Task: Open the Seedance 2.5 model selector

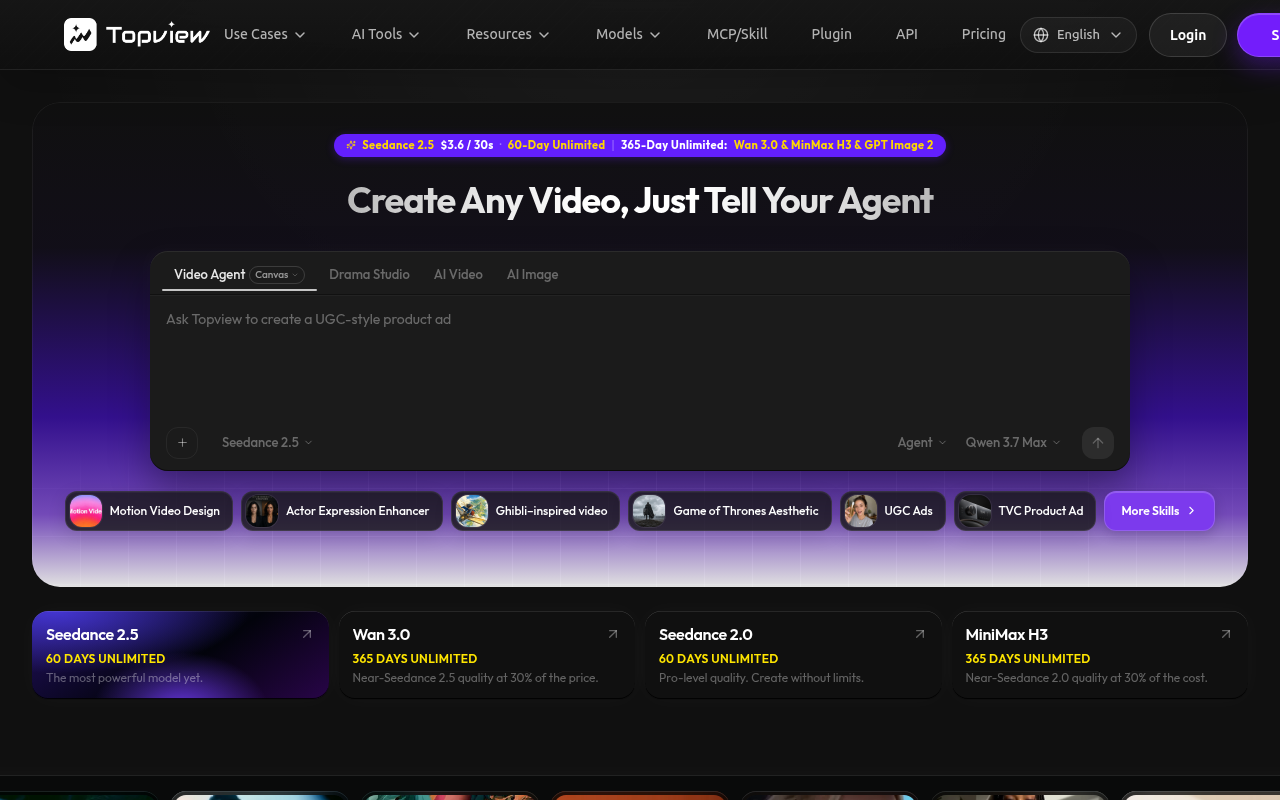Action: point(267,442)
